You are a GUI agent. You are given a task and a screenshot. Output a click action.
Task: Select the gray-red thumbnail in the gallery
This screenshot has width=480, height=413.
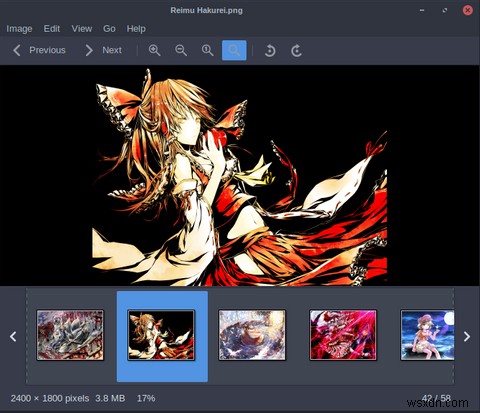click(70, 335)
